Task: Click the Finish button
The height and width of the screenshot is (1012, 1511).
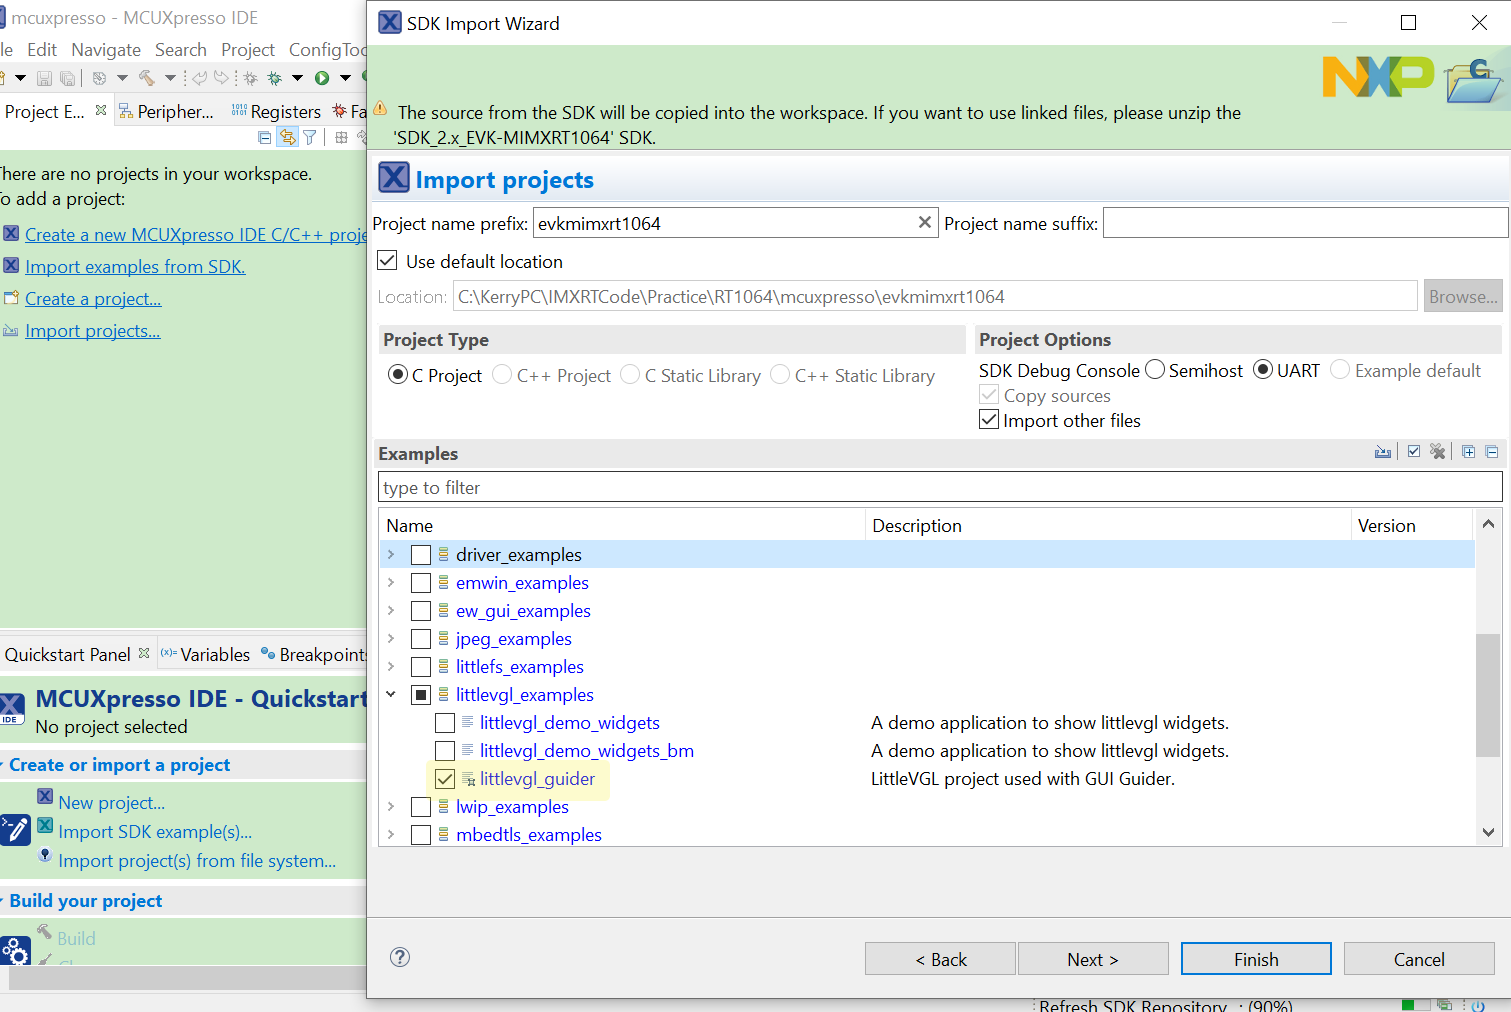Action: pyautogui.click(x=1255, y=958)
